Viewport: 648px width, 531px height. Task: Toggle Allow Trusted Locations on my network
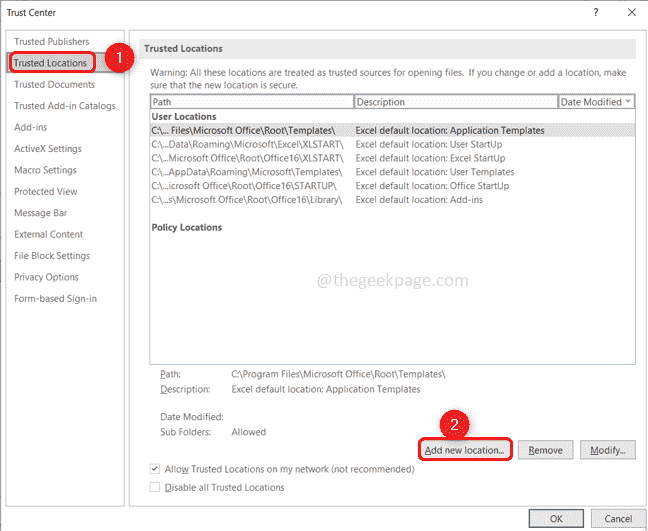pyautogui.click(x=154, y=469)
